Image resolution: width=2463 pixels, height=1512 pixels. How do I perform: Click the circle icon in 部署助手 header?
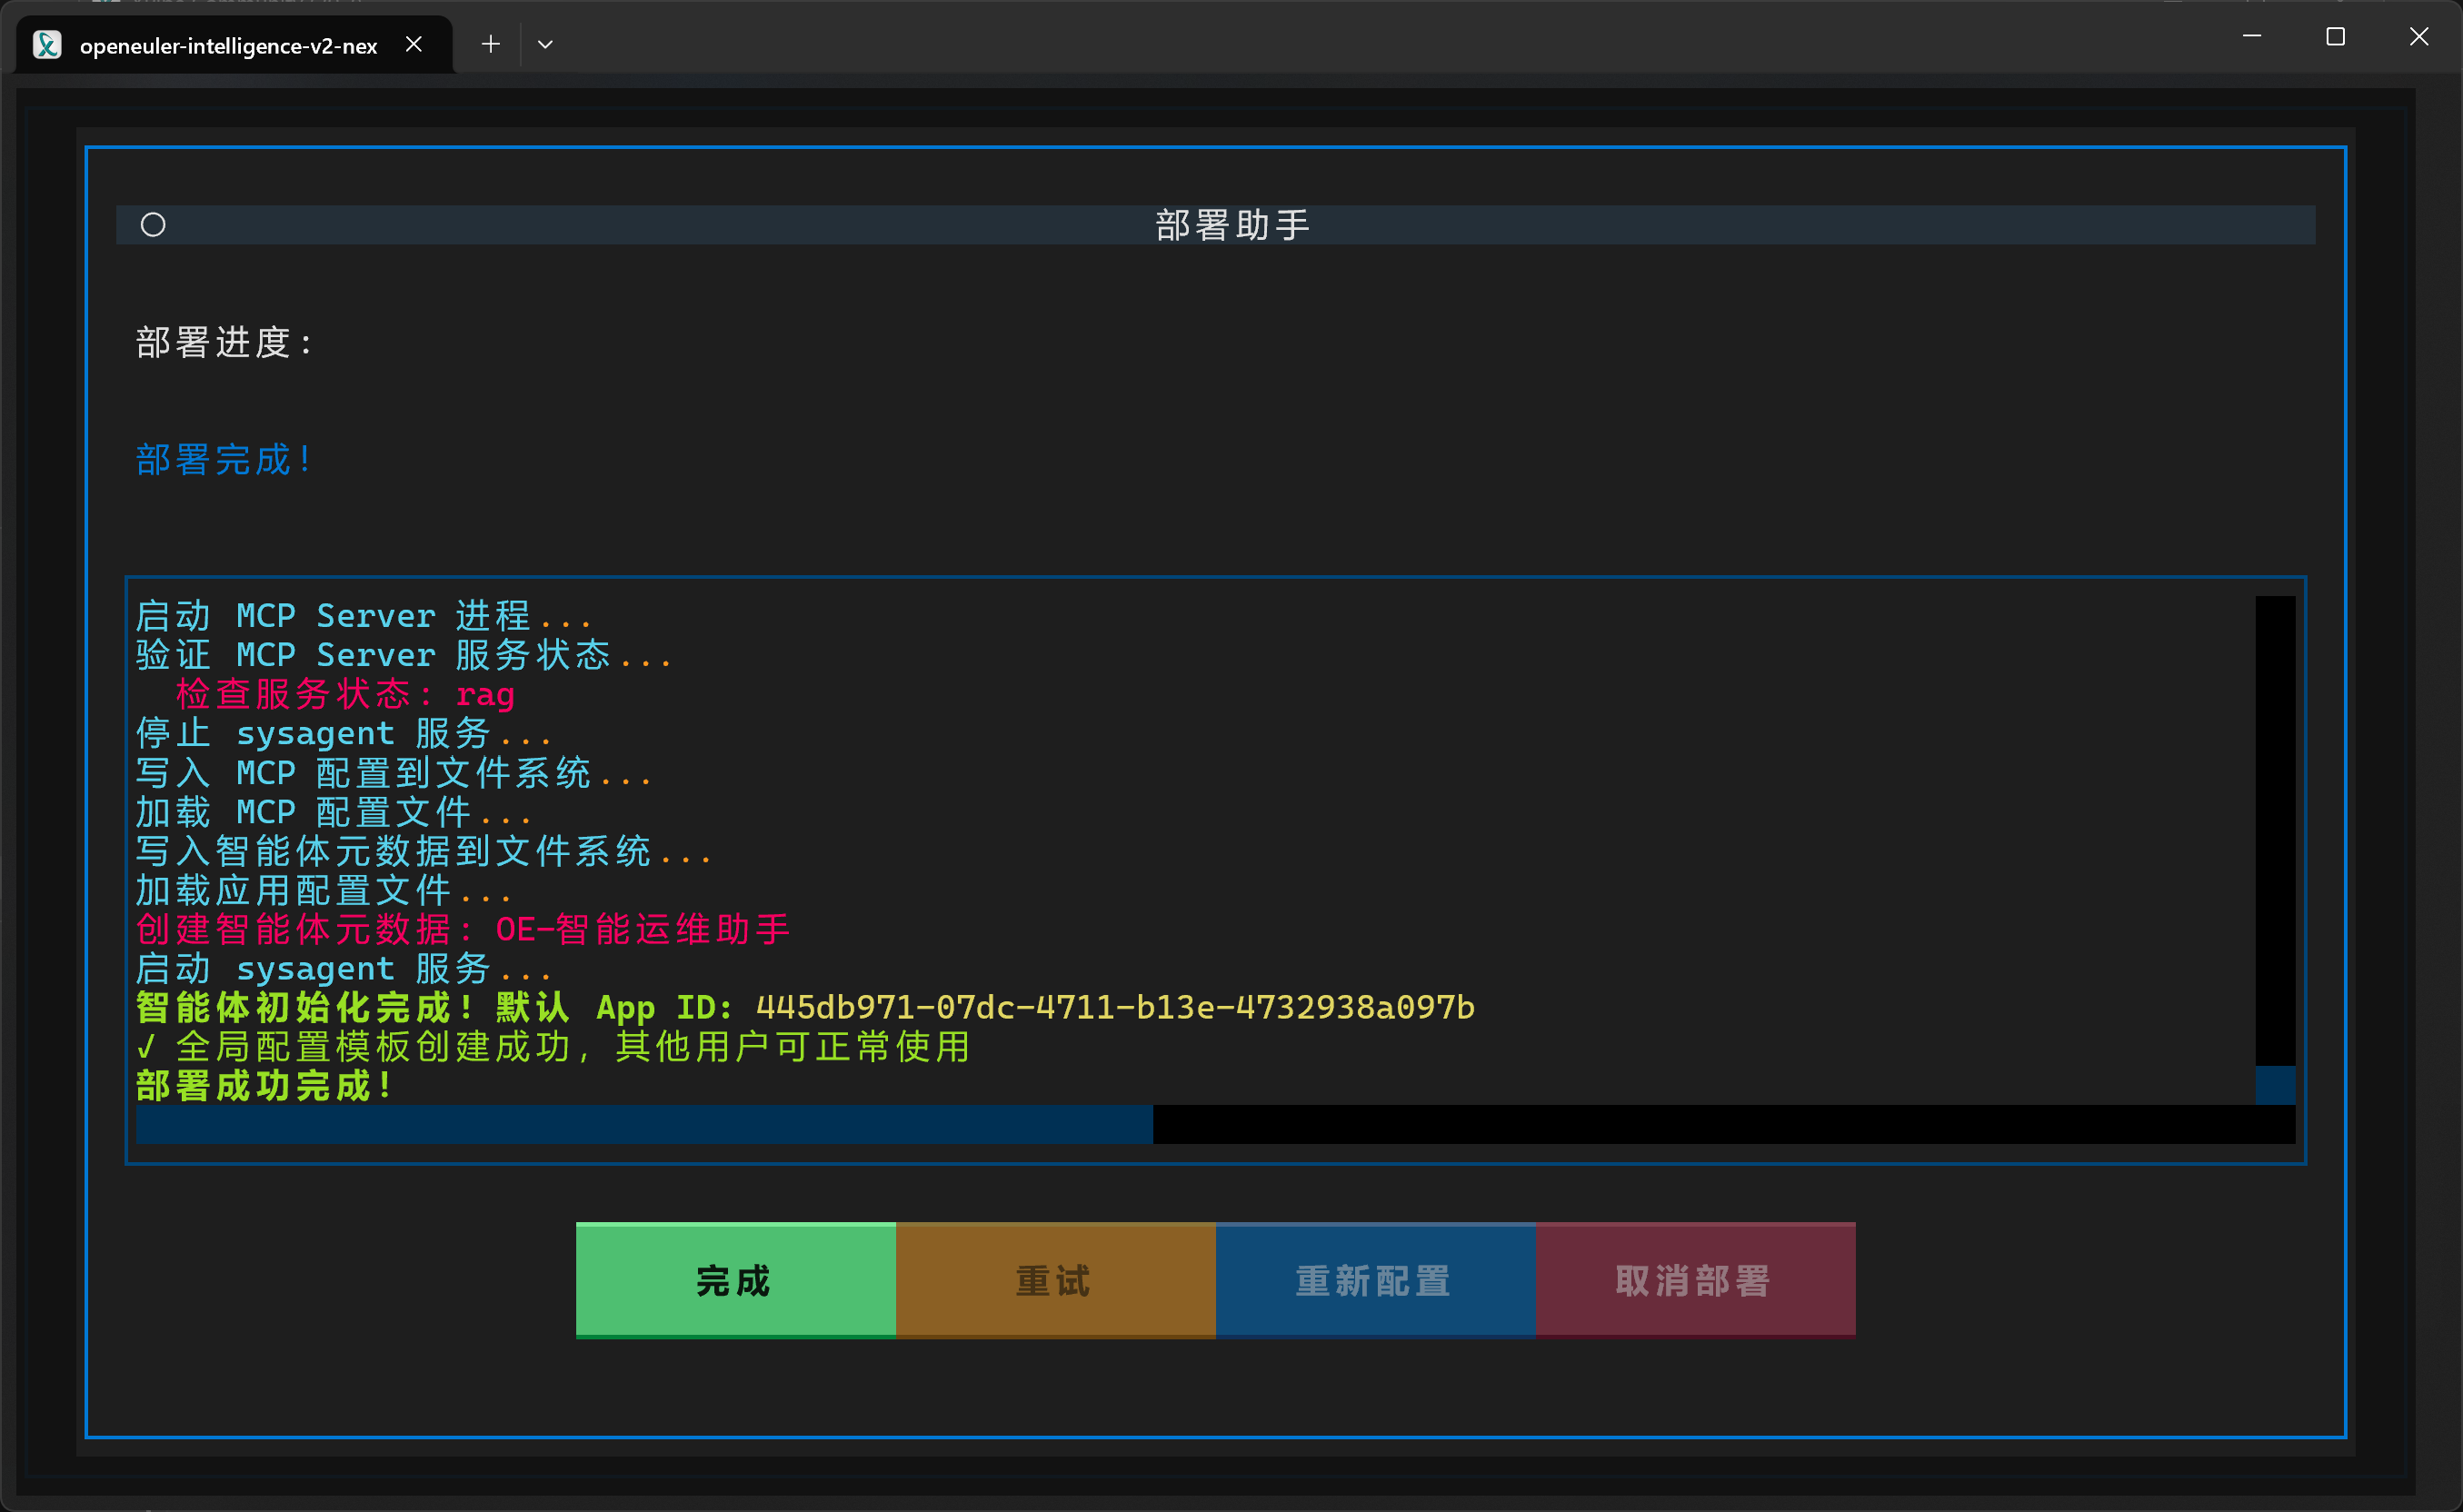tap(153, 225)
